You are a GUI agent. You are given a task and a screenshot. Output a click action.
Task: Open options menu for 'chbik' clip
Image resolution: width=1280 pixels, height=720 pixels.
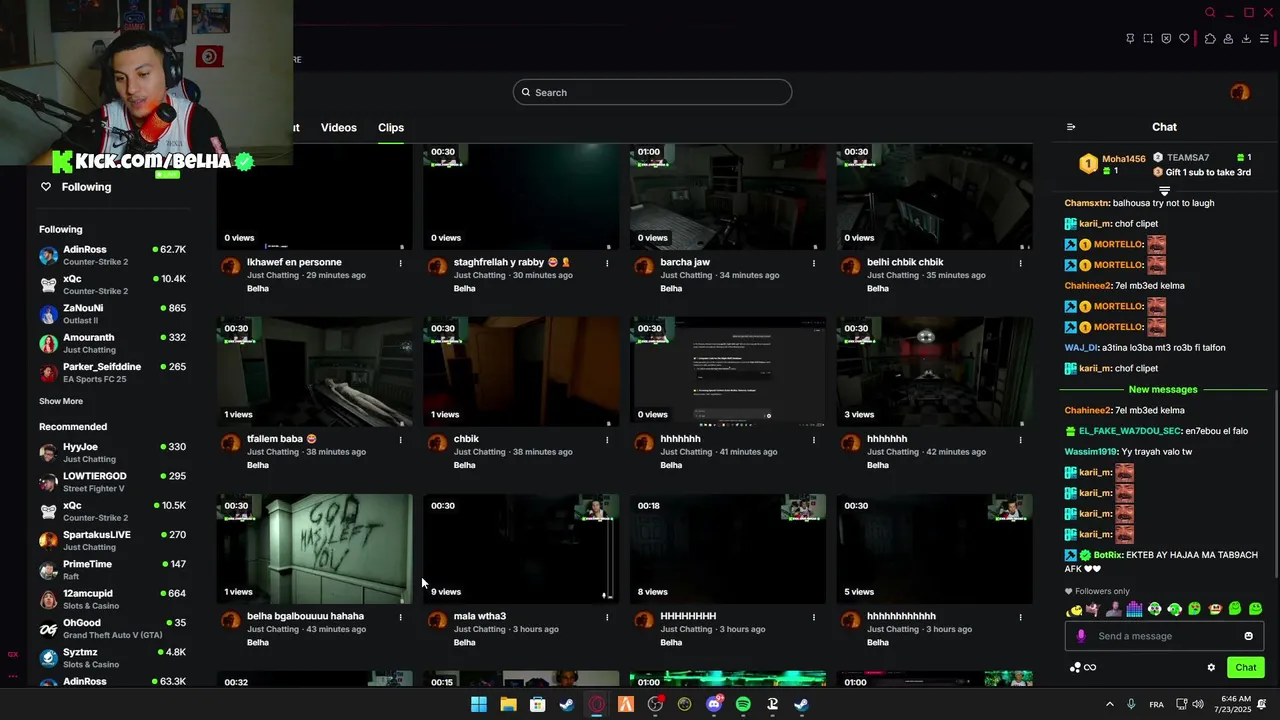[607, 440]
